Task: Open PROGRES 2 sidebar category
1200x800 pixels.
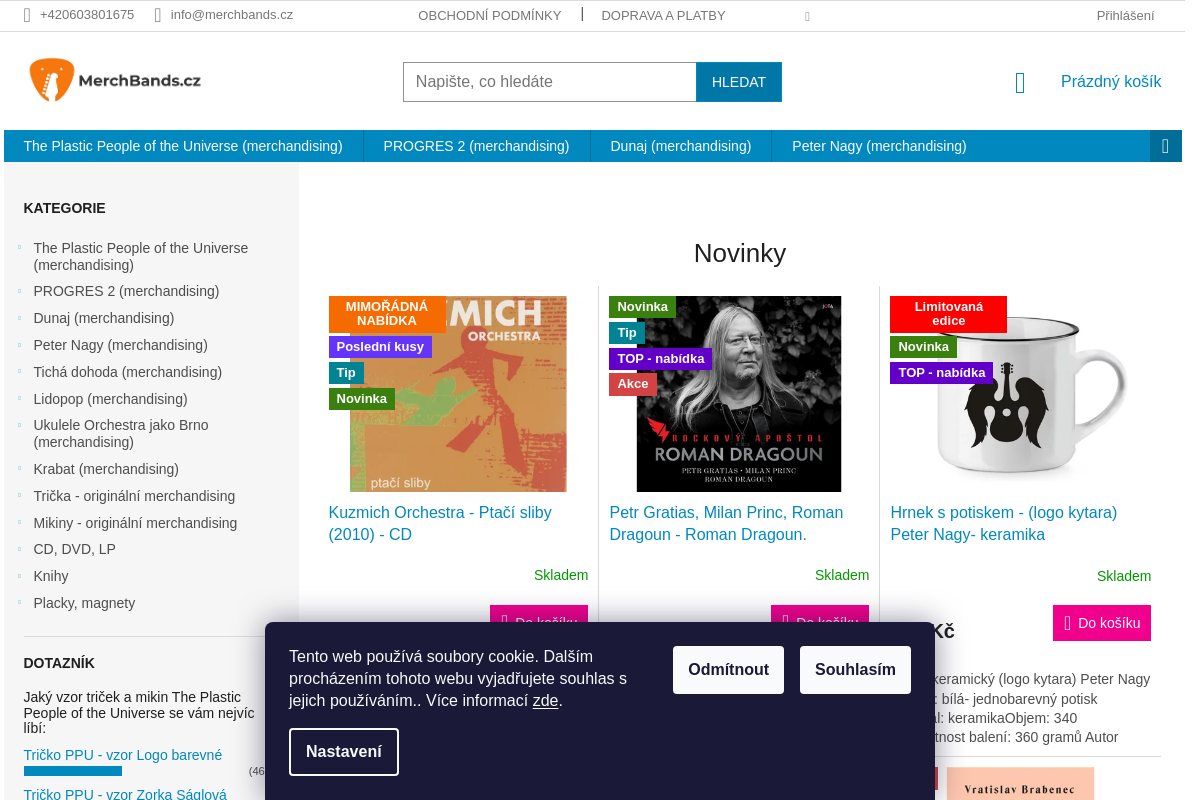Action: tap(126, 291)
